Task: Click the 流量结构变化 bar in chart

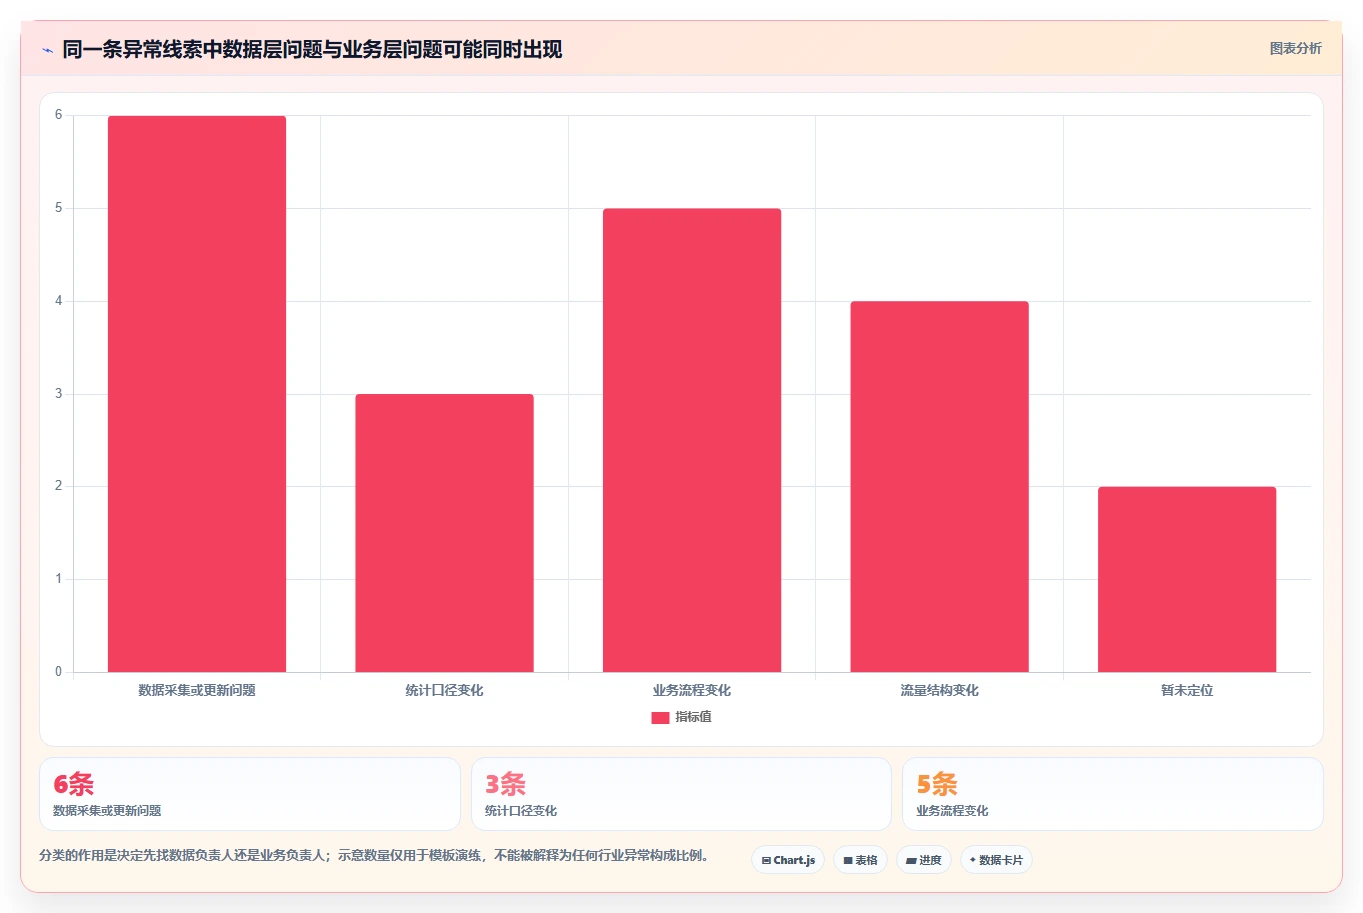Action: click(x=939, y=486)
